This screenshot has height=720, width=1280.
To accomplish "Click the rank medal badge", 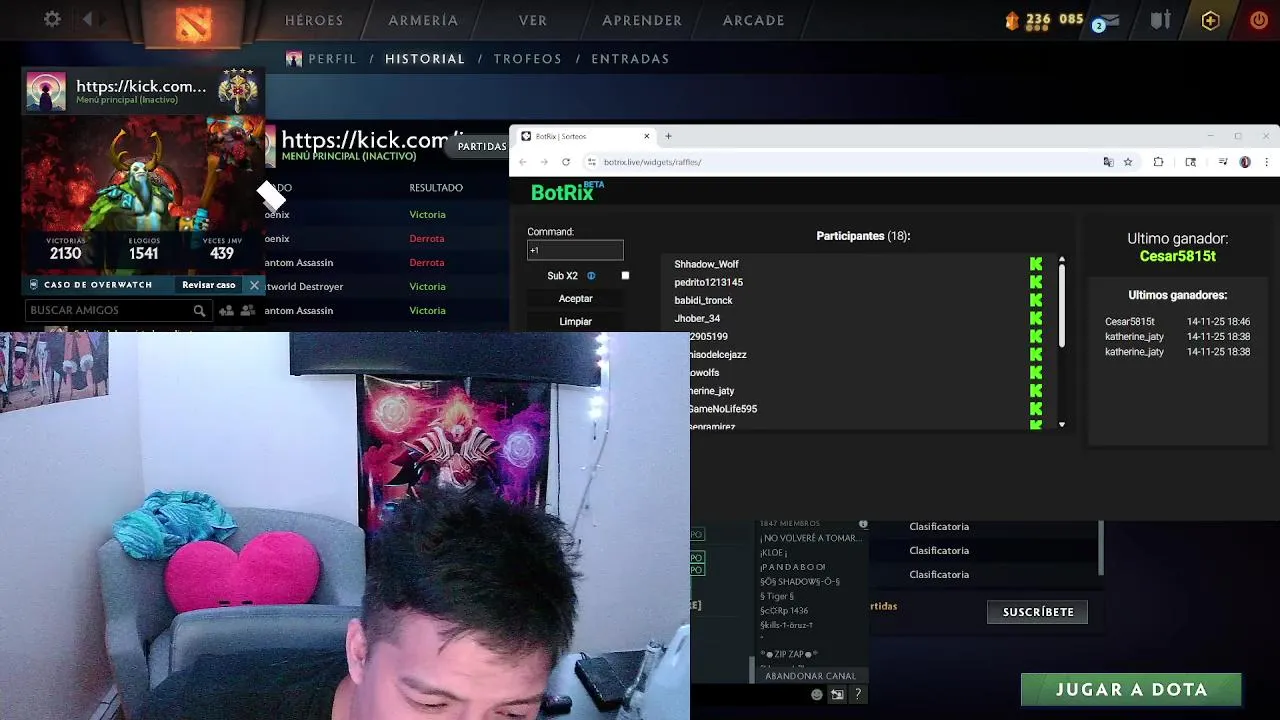I will click(238, 91).
